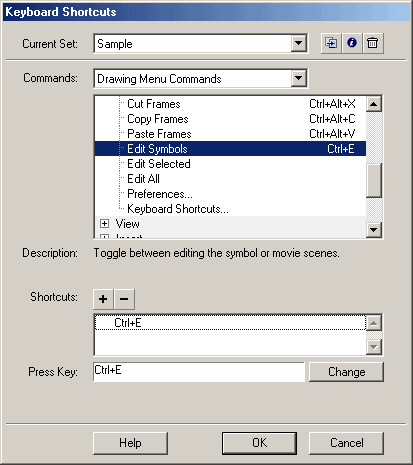
Task: Remove the shortcut with the minus button
Action: tap(124, 299)
